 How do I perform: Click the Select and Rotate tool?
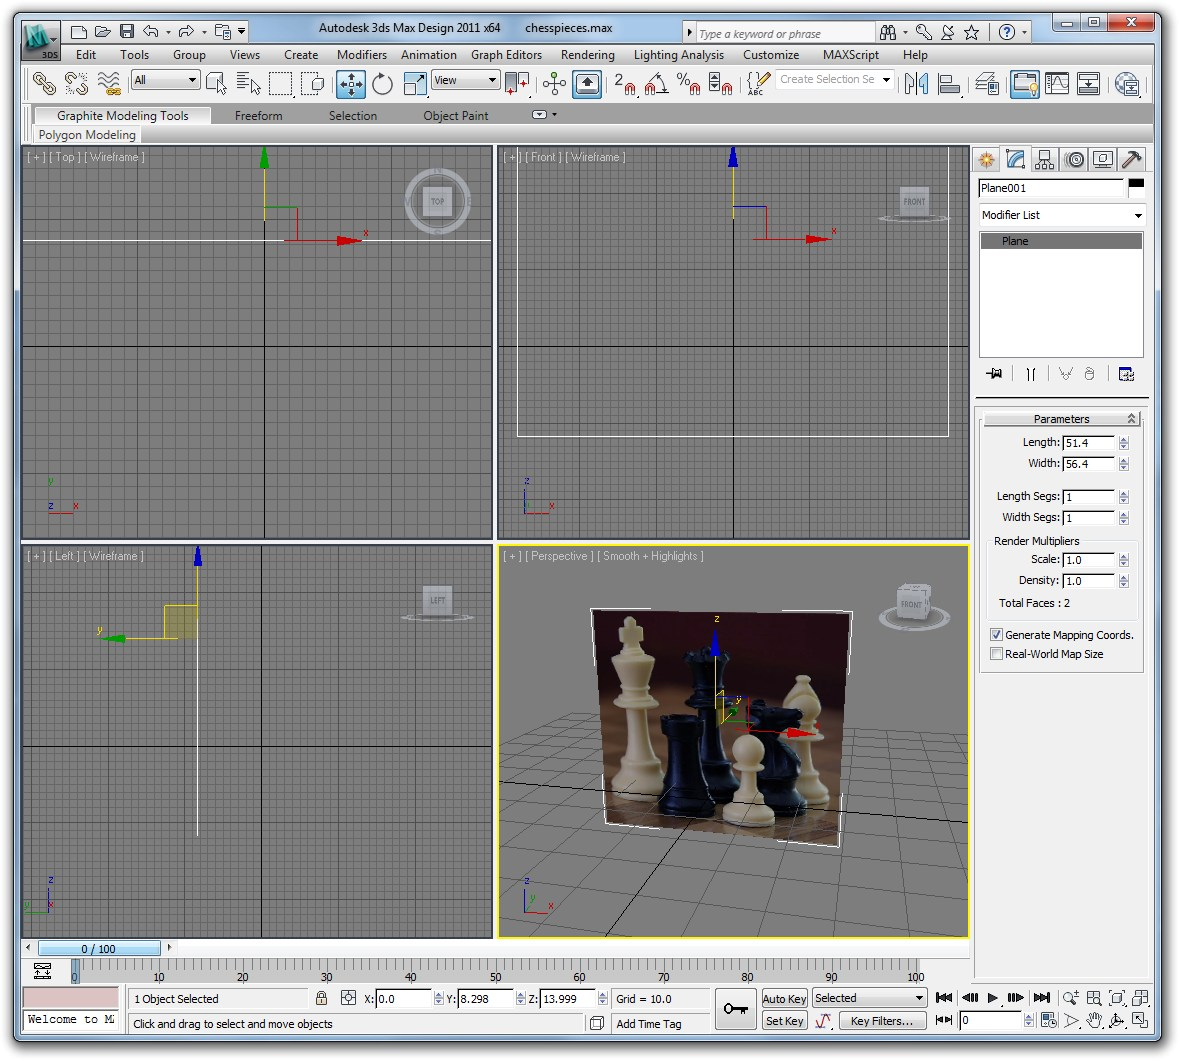coord(382,84)
